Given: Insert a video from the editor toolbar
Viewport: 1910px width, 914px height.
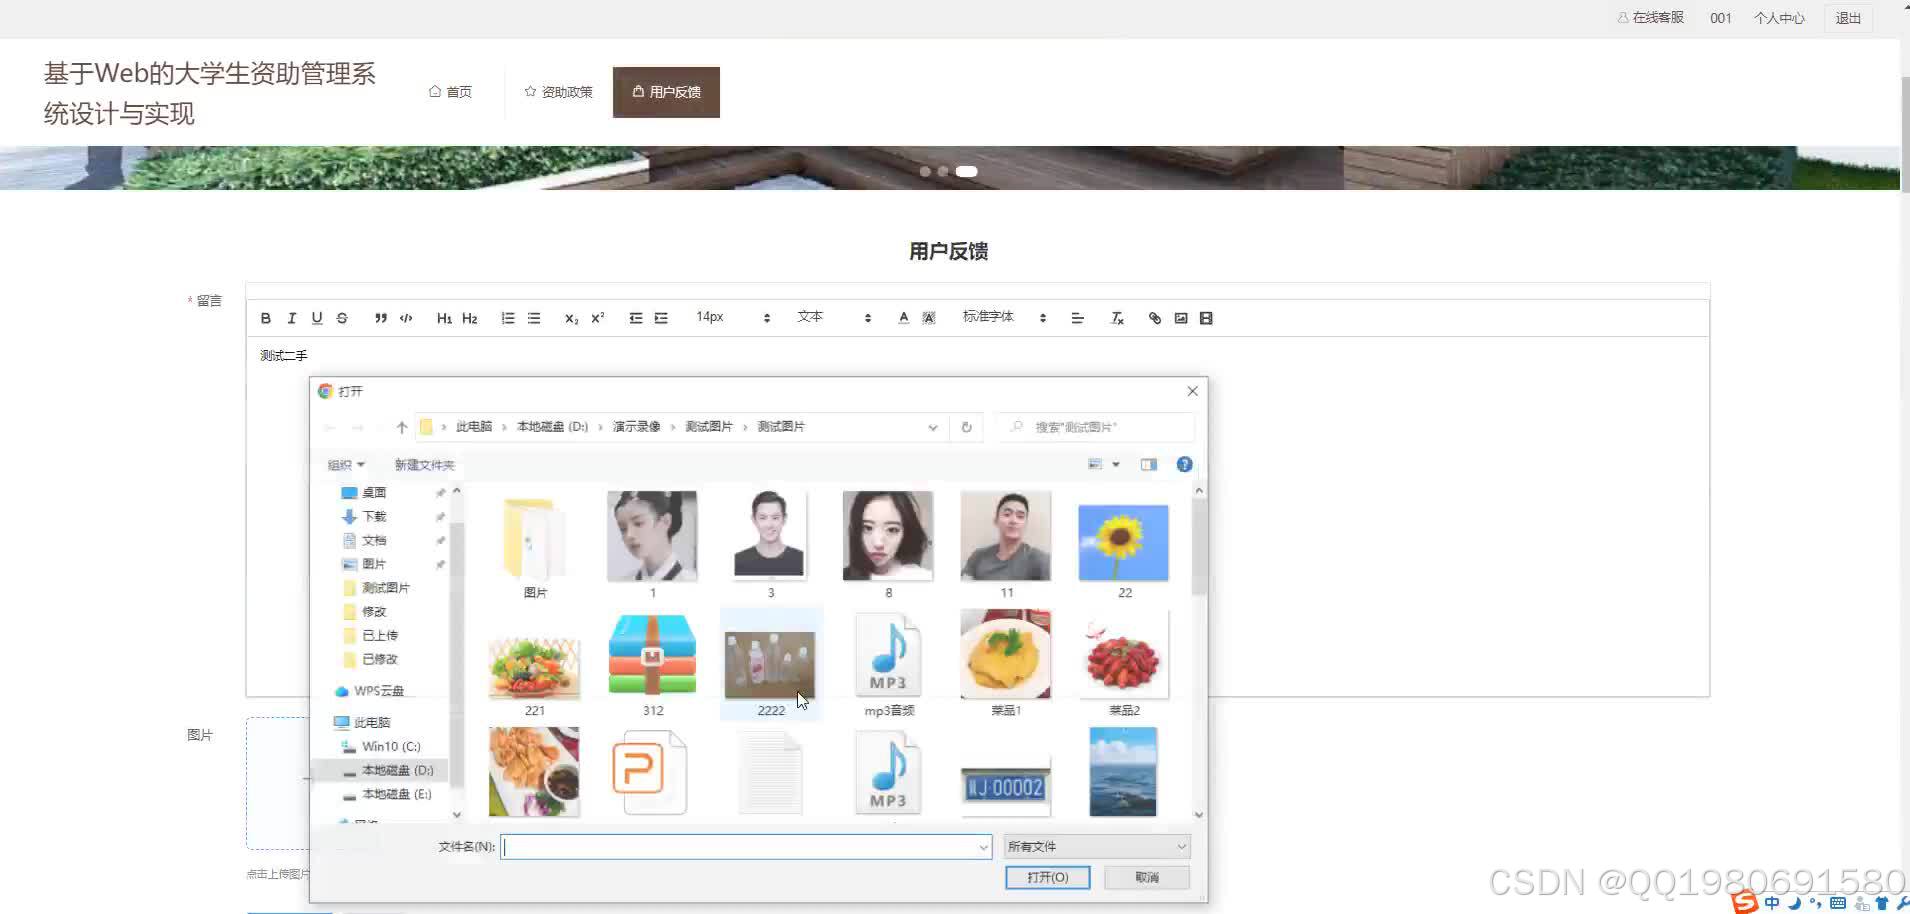Looking at the screenshot, I should [1206, 317].
